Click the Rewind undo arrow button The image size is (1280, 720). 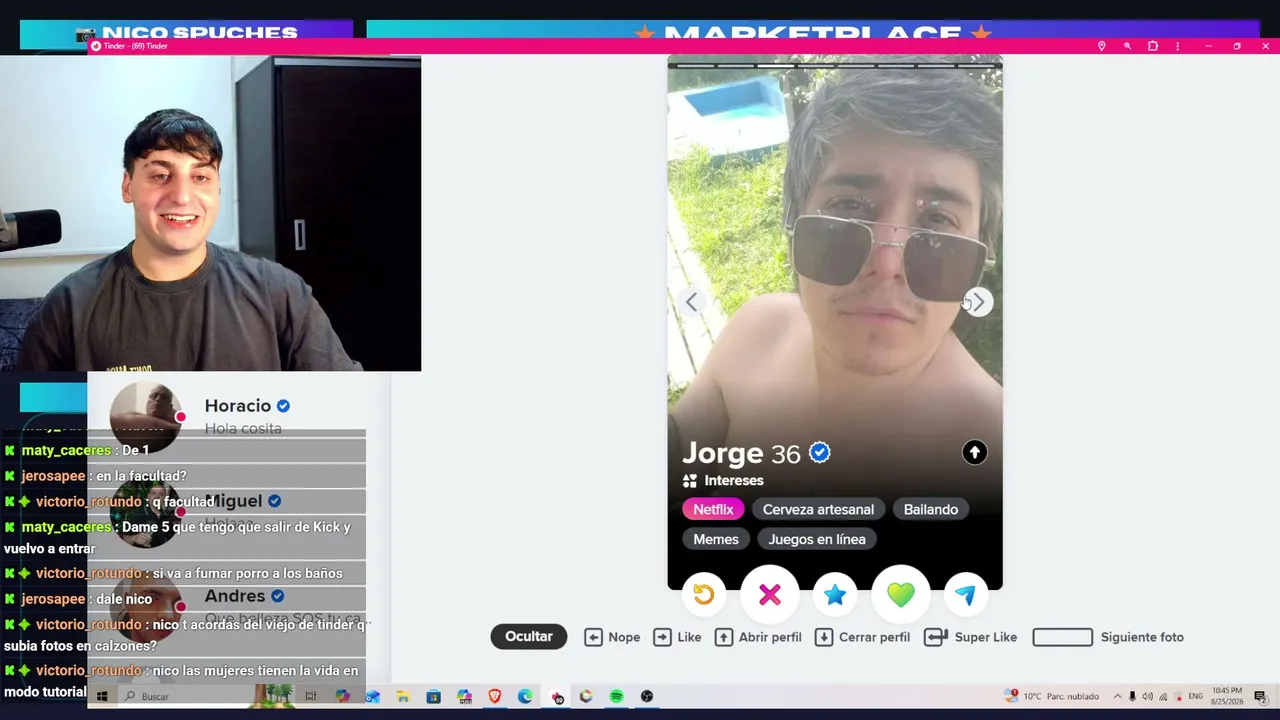point(703,595)
